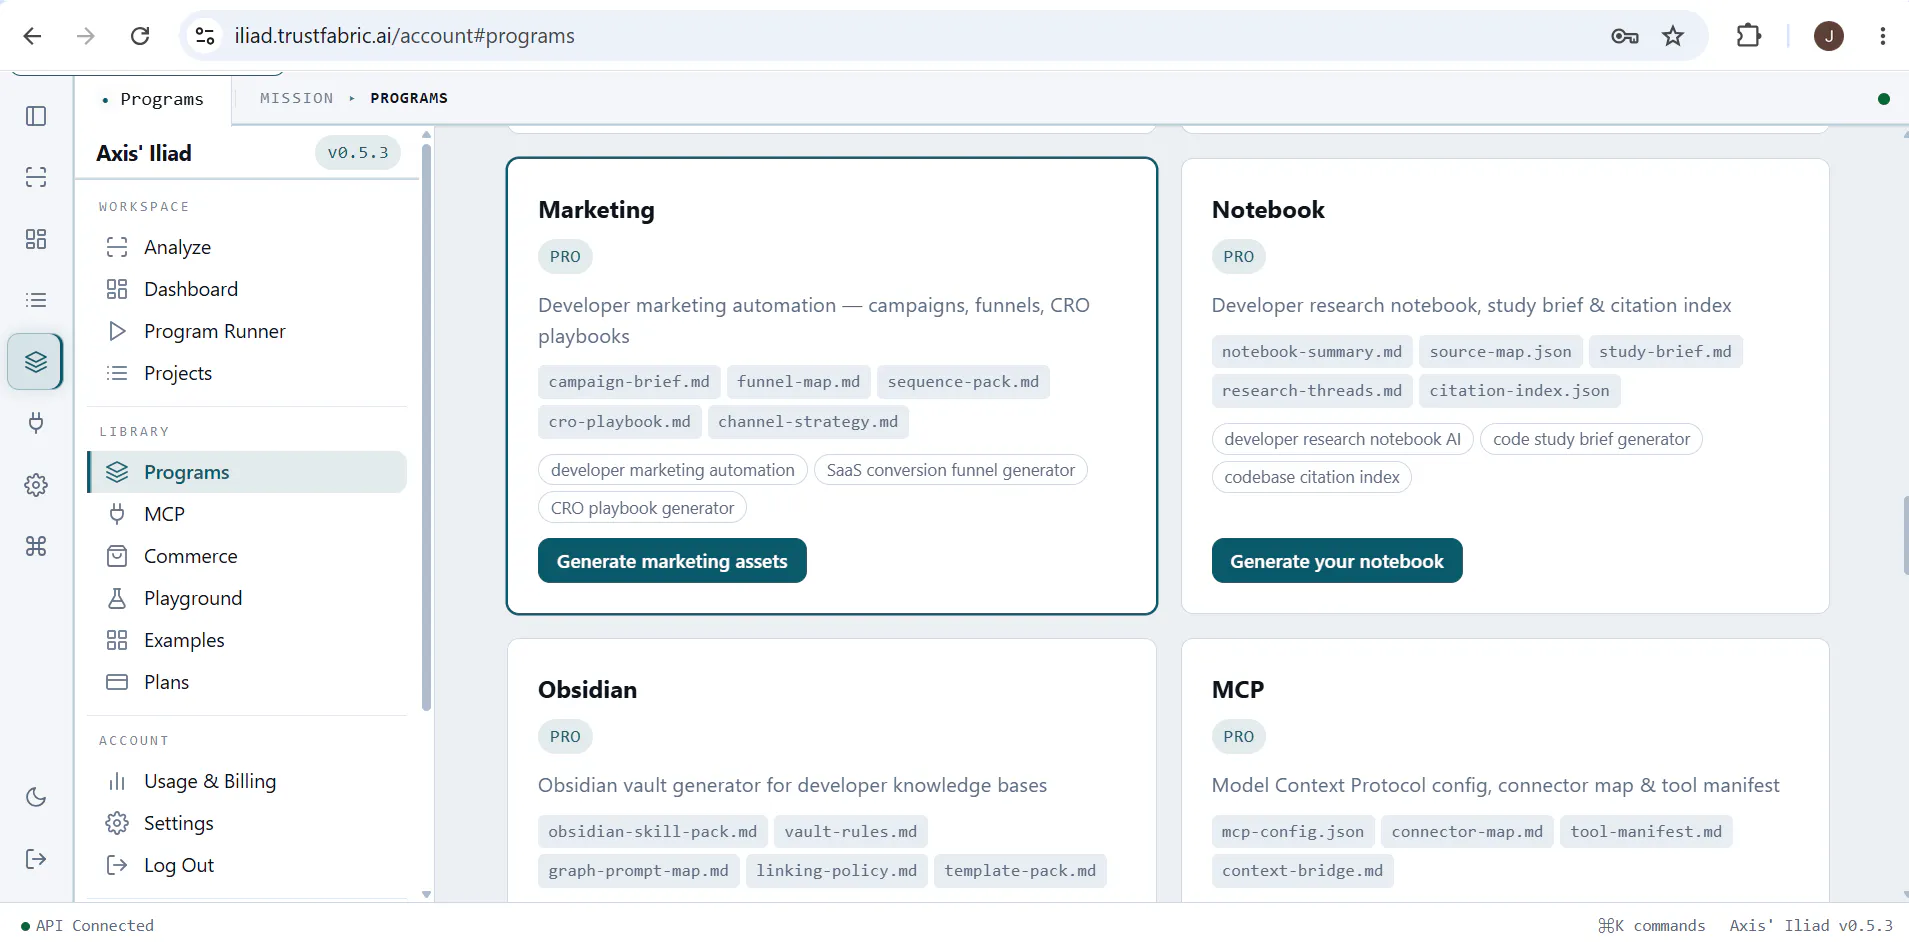
Task: Click Generate marketing assets button
Action: point(672,561)
